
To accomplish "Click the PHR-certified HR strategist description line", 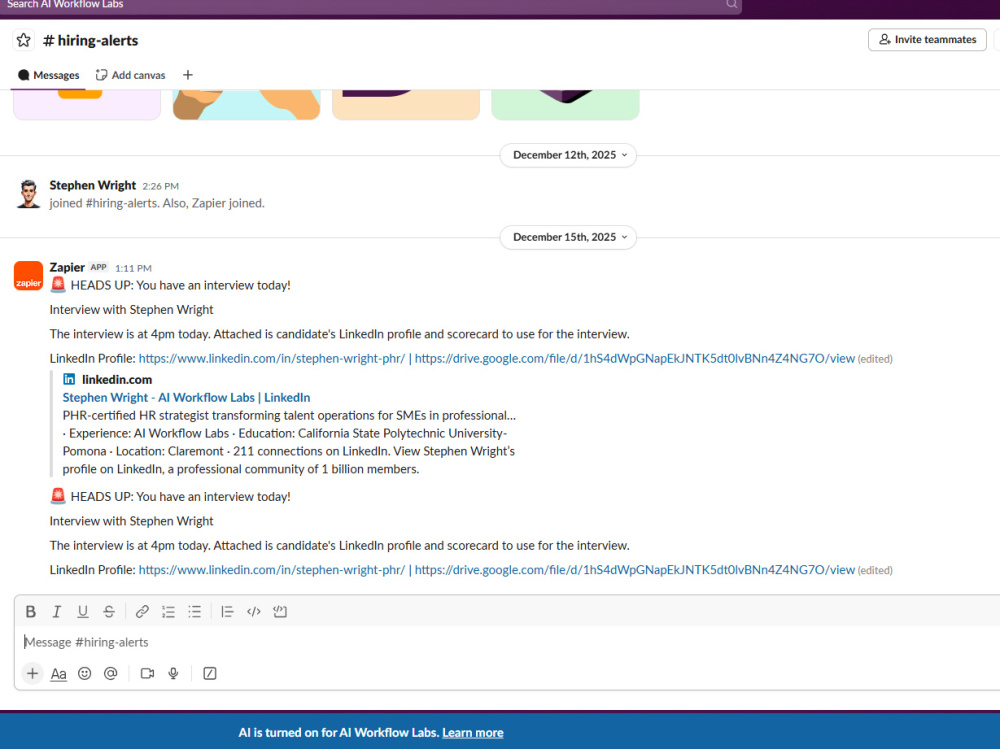I will tap(289, 415).
